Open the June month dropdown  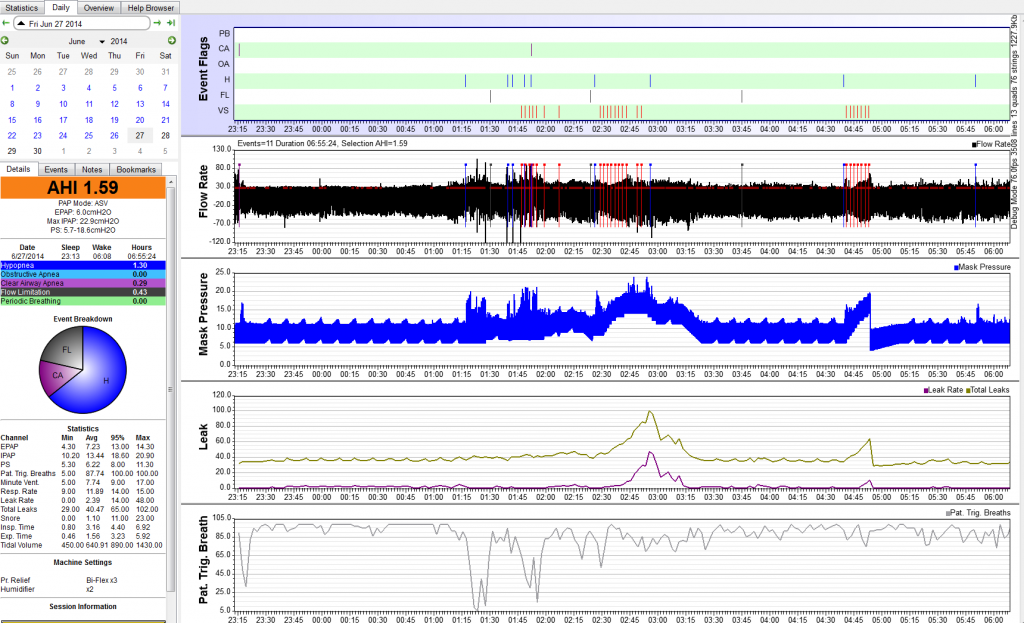pos(103,41)
